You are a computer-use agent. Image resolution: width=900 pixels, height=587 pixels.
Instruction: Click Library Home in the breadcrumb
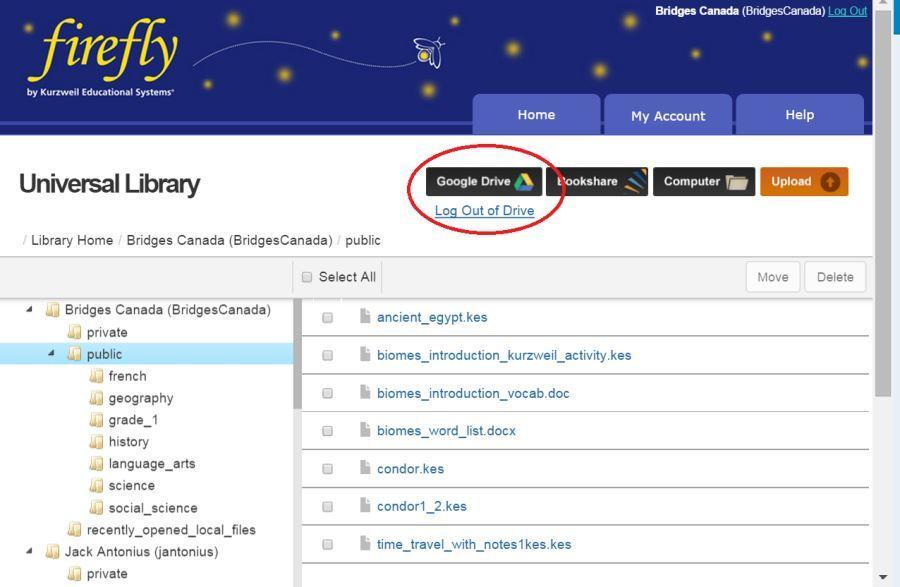coord(72,241)
